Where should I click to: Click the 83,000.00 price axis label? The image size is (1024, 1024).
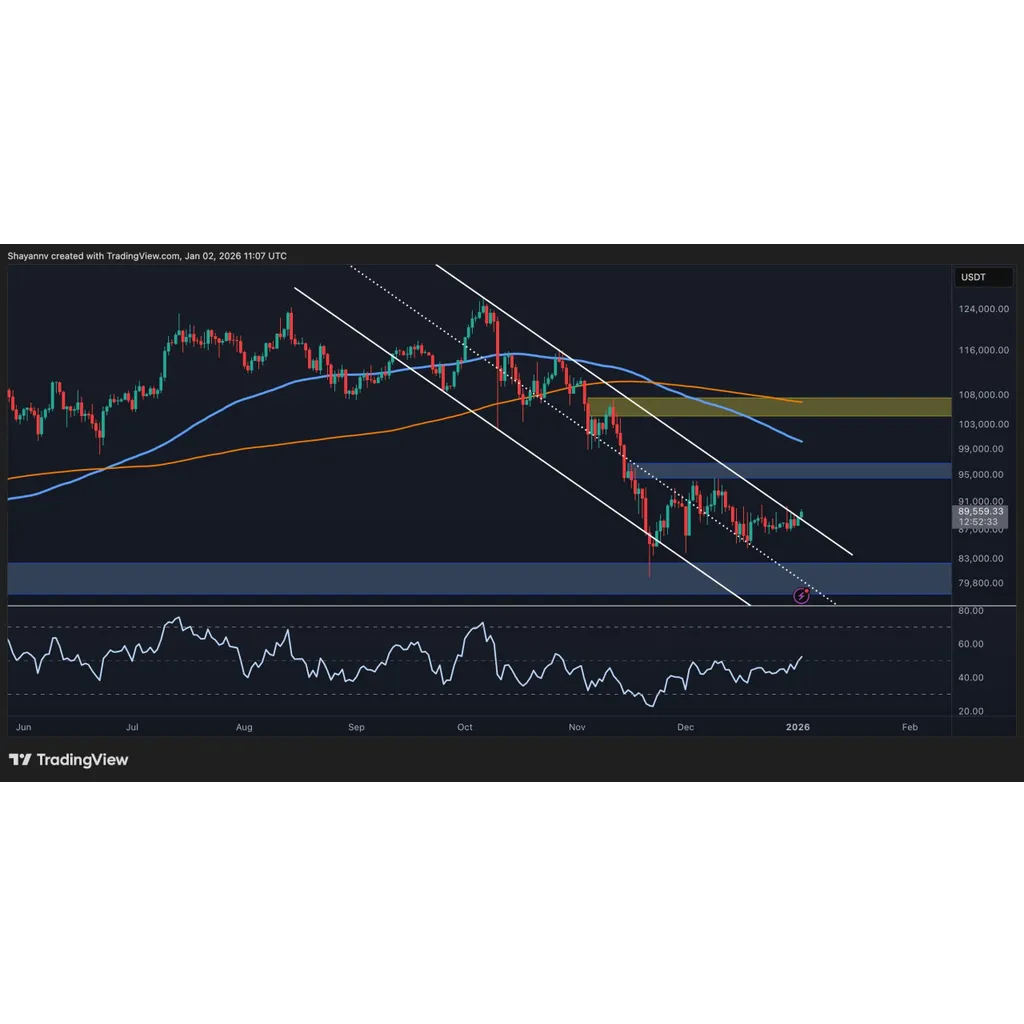tap(981, 558)
